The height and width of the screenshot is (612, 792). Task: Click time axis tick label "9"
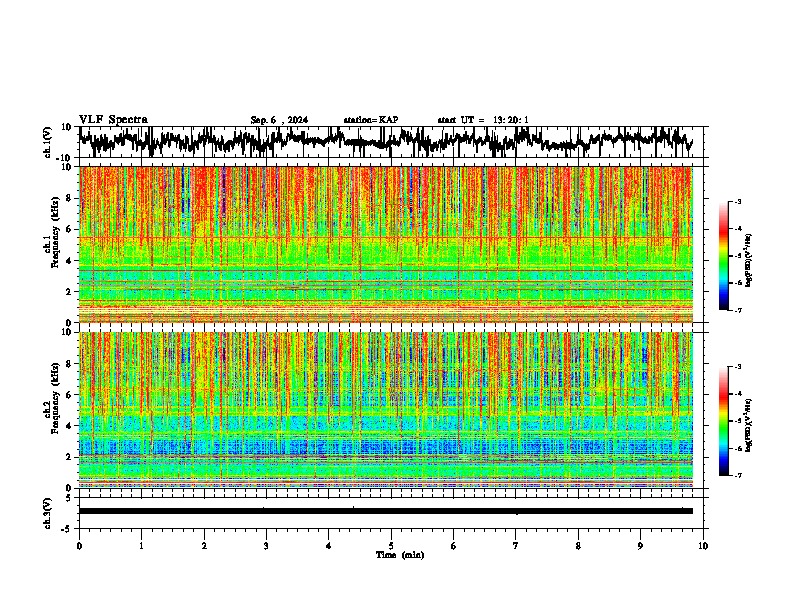(x=640, y=546)
